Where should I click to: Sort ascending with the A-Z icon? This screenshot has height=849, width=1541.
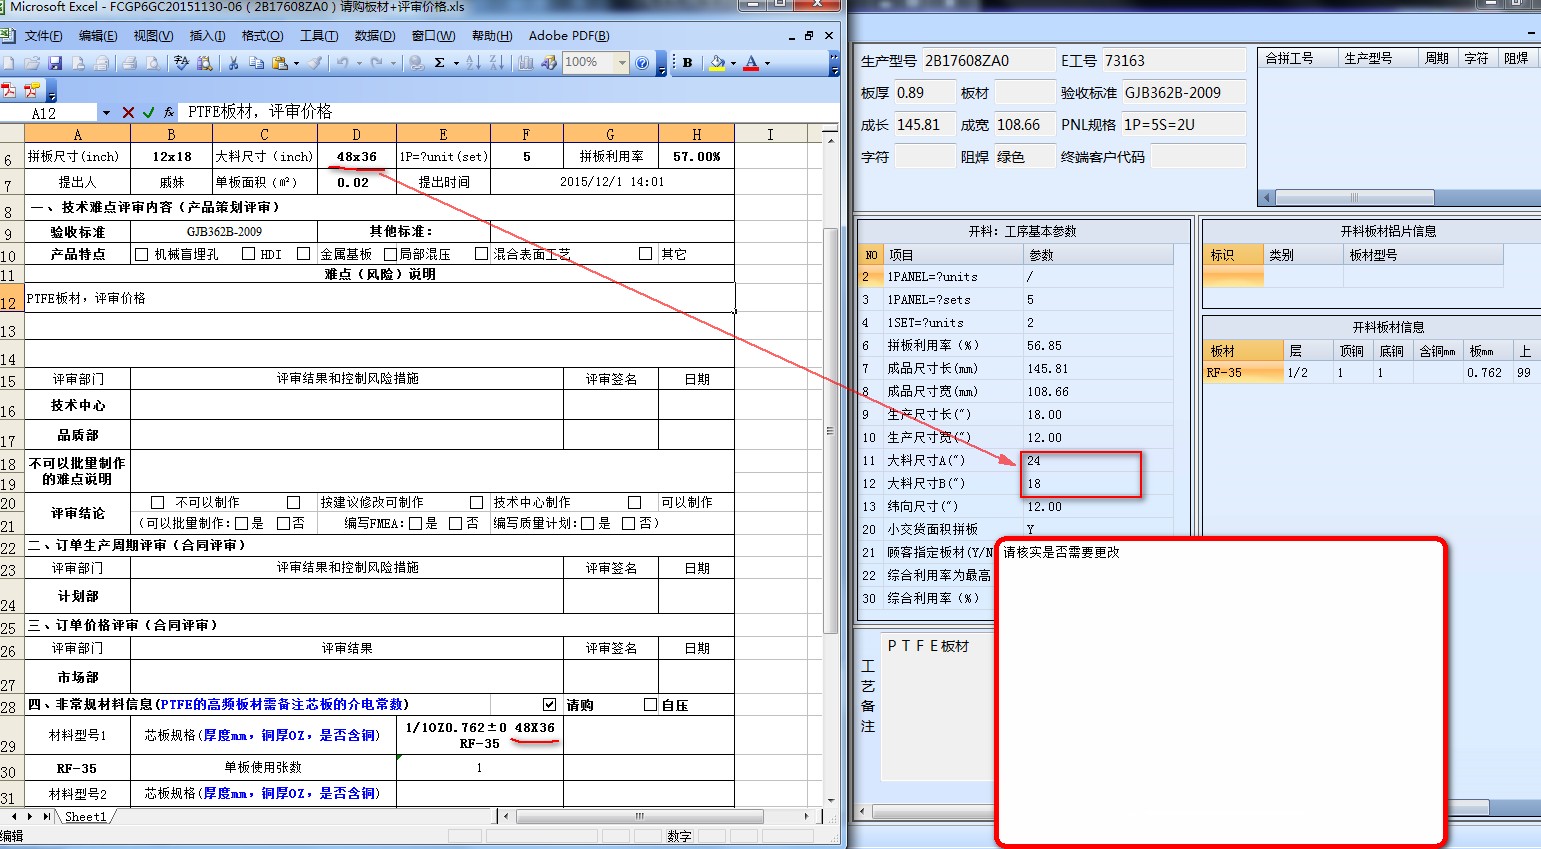tap(473, 63)
